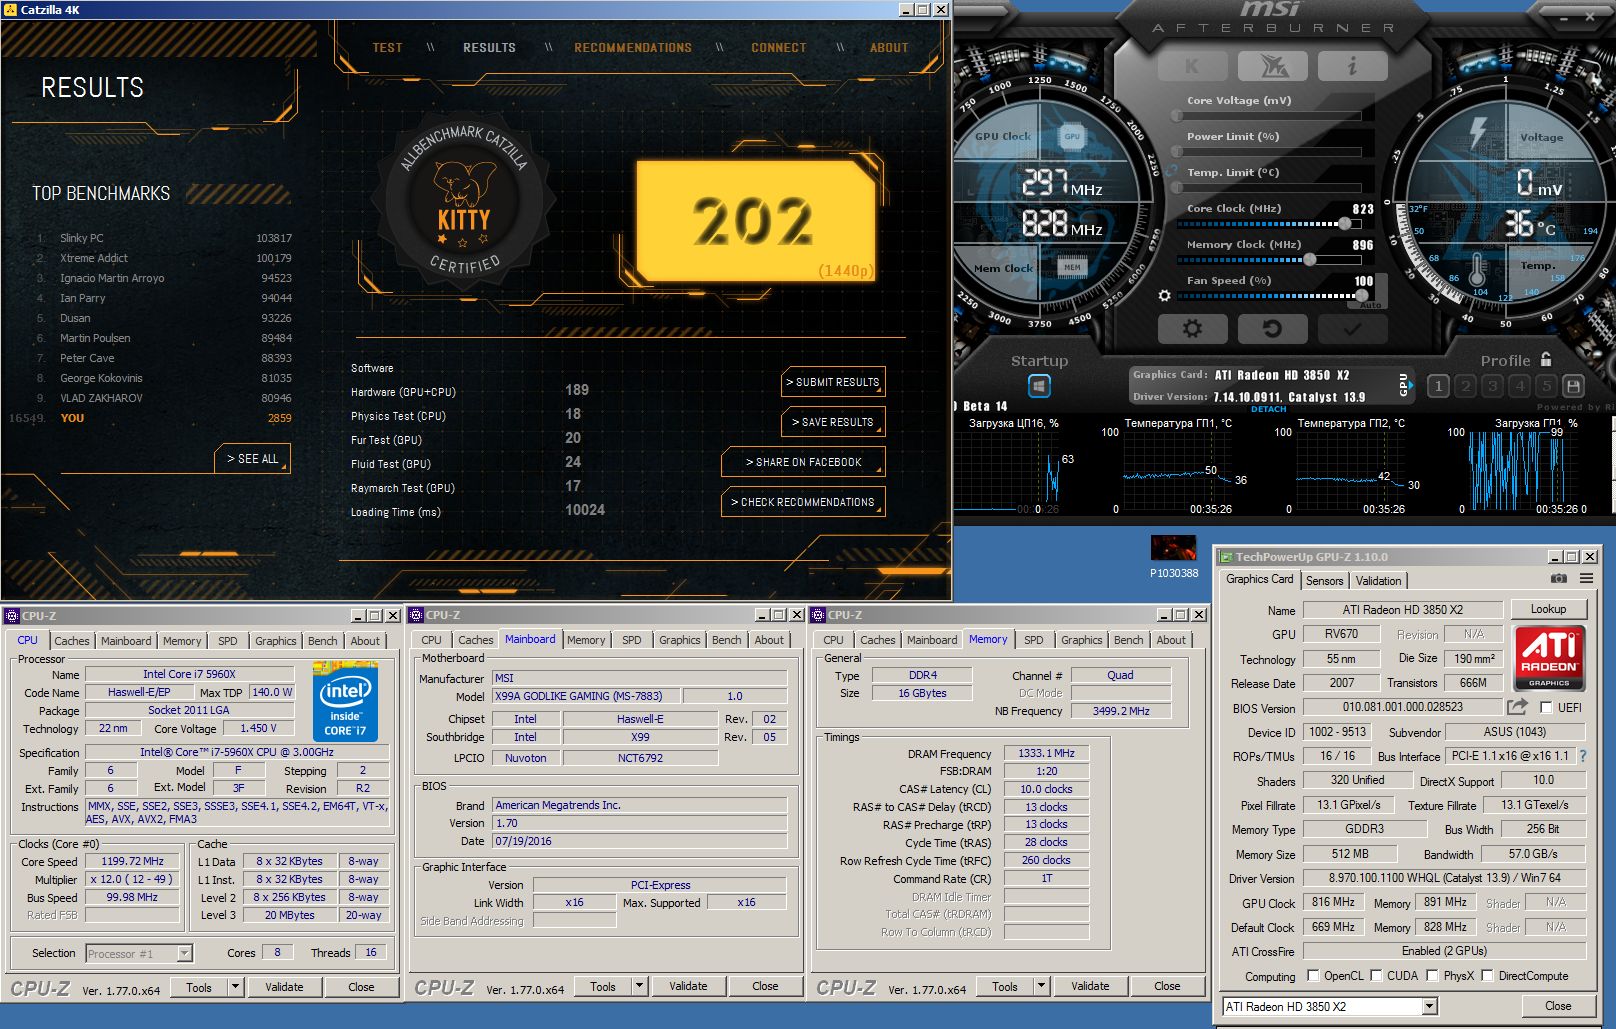Click the lightning bolt icon on the voltage gauge
This screenshot has width=1616, height=1029.
[1477, 134]
